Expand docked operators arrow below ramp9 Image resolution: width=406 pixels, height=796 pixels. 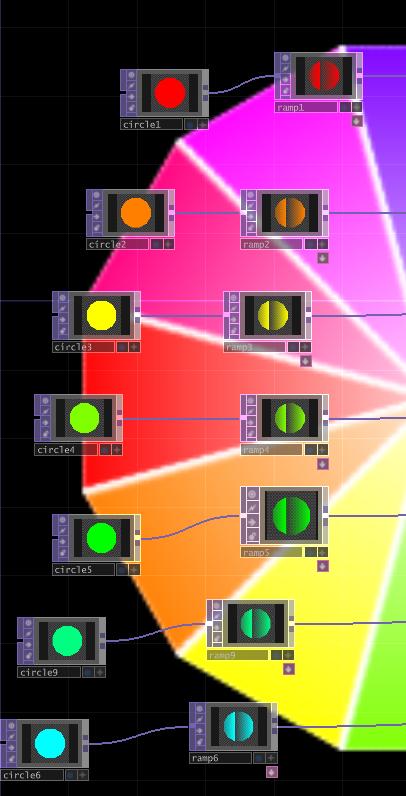click(x=288, y=669)
